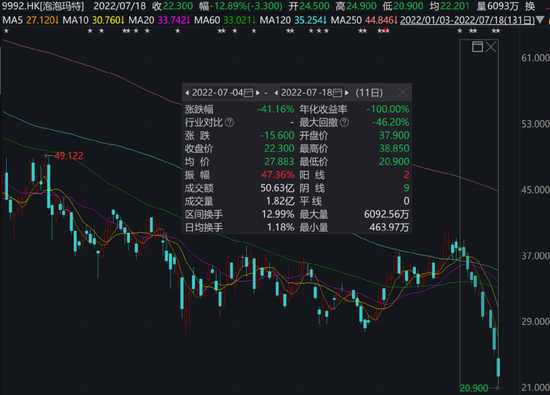Screen dimensions: 550x395
Task: Step start date back with left arrow
Action: 187,93
